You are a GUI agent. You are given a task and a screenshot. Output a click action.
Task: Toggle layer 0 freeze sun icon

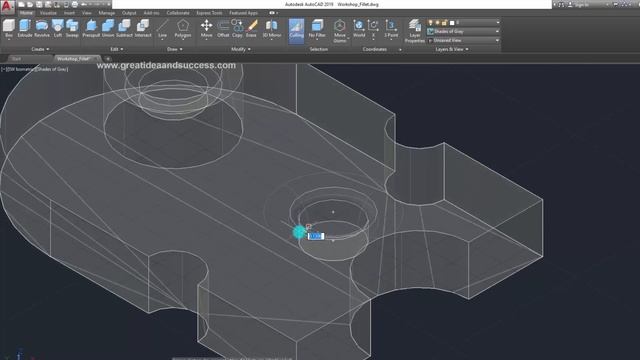click(437, 22)
